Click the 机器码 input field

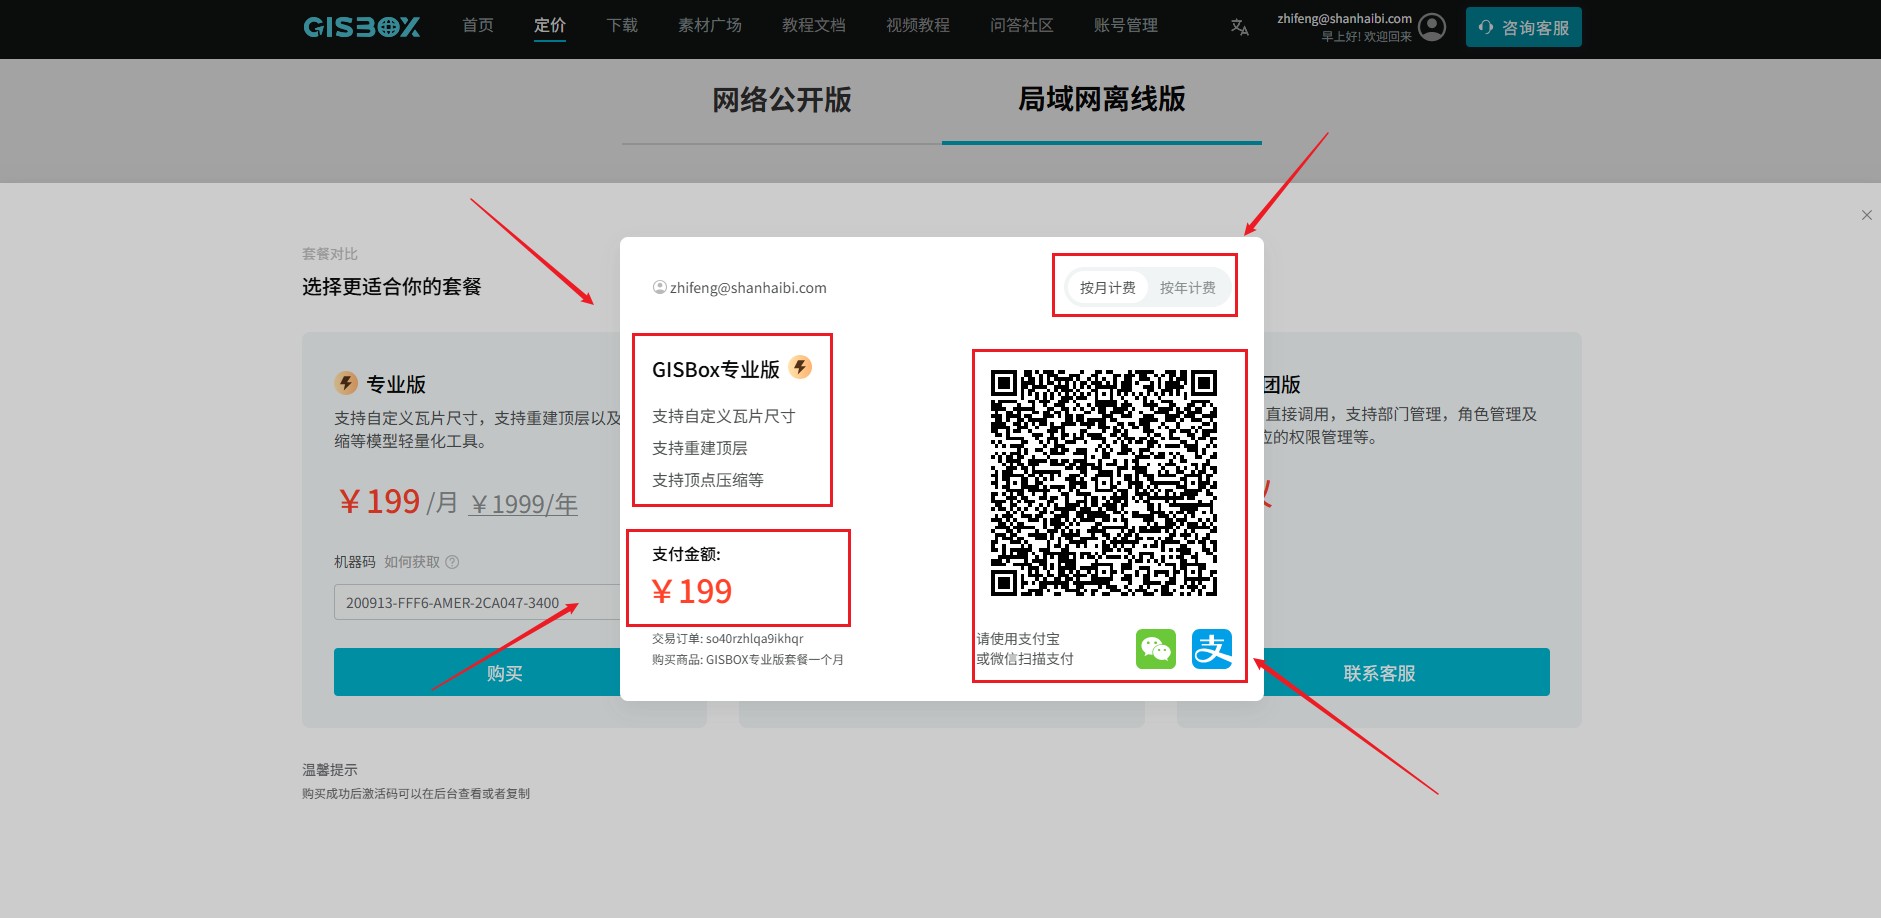coord(478,602)
